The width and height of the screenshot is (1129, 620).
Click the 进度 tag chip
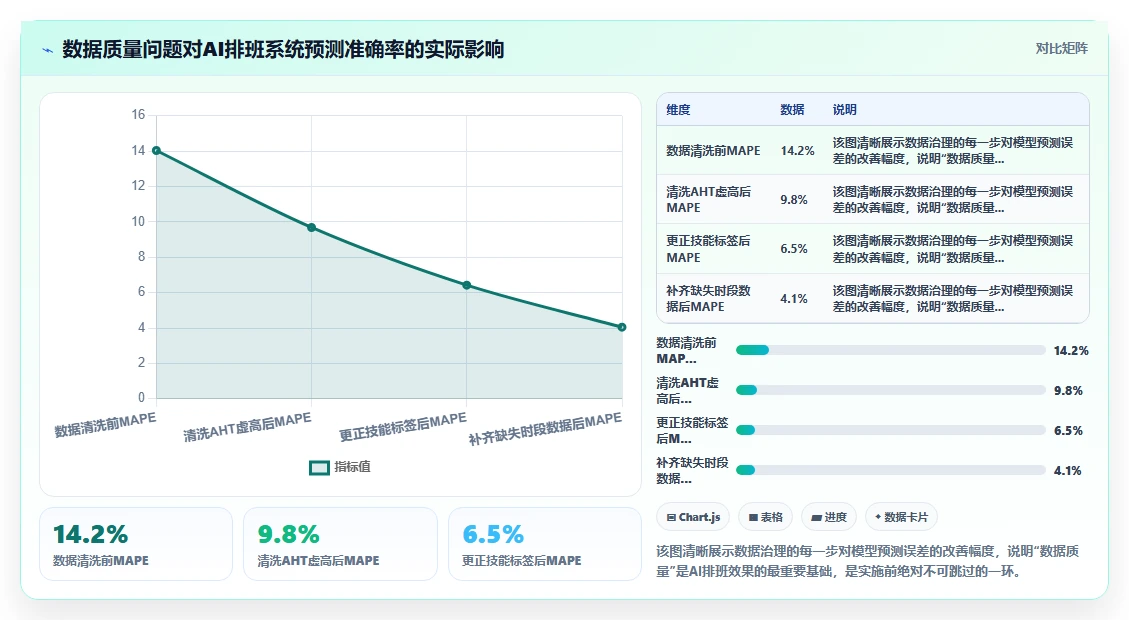click(829, 517)
